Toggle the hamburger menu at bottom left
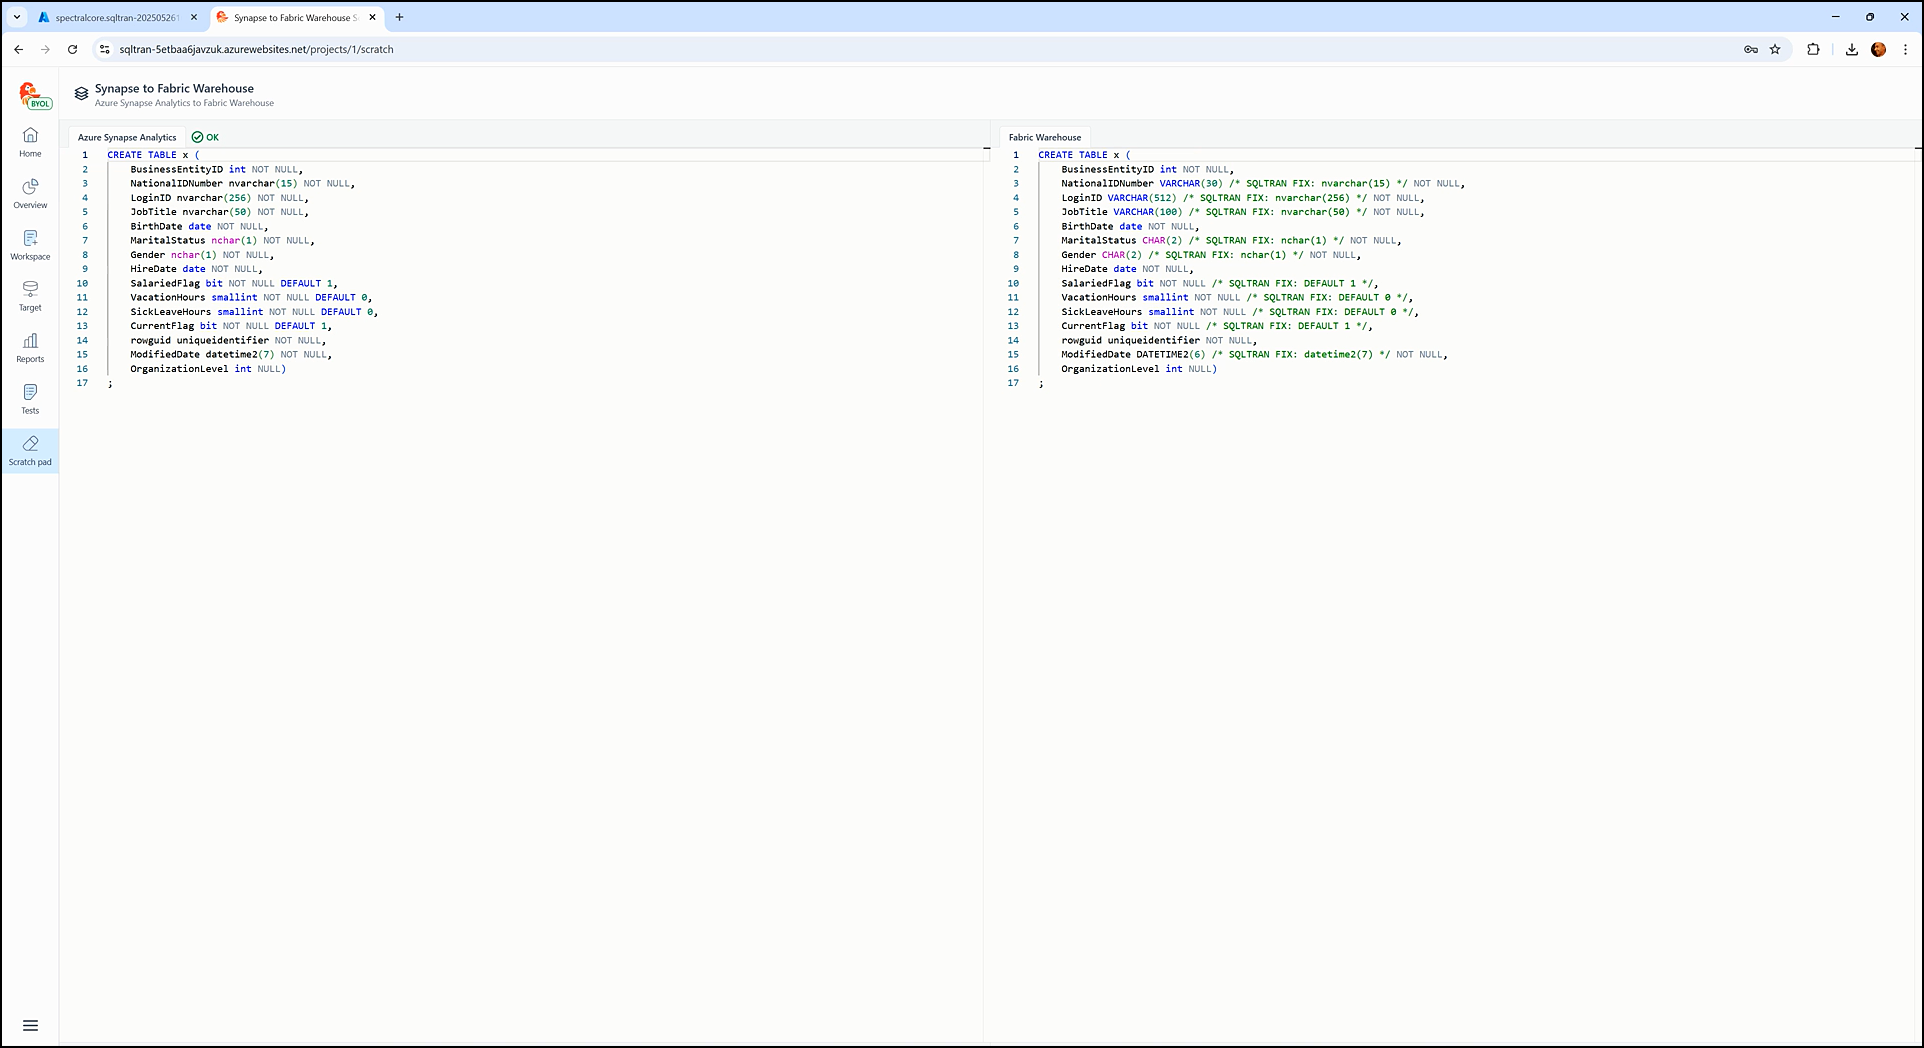The image size is (1924, 1048). (30, 1025)
